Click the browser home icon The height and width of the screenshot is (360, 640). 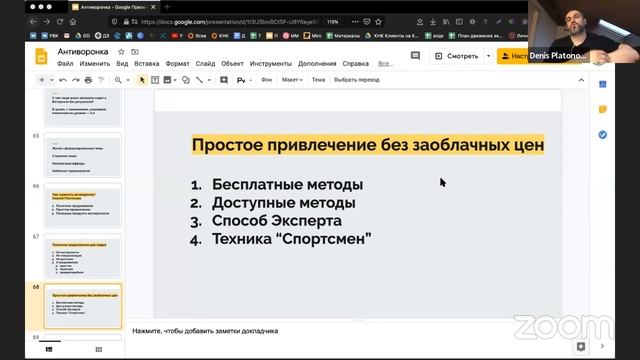[x=73, y=22]
